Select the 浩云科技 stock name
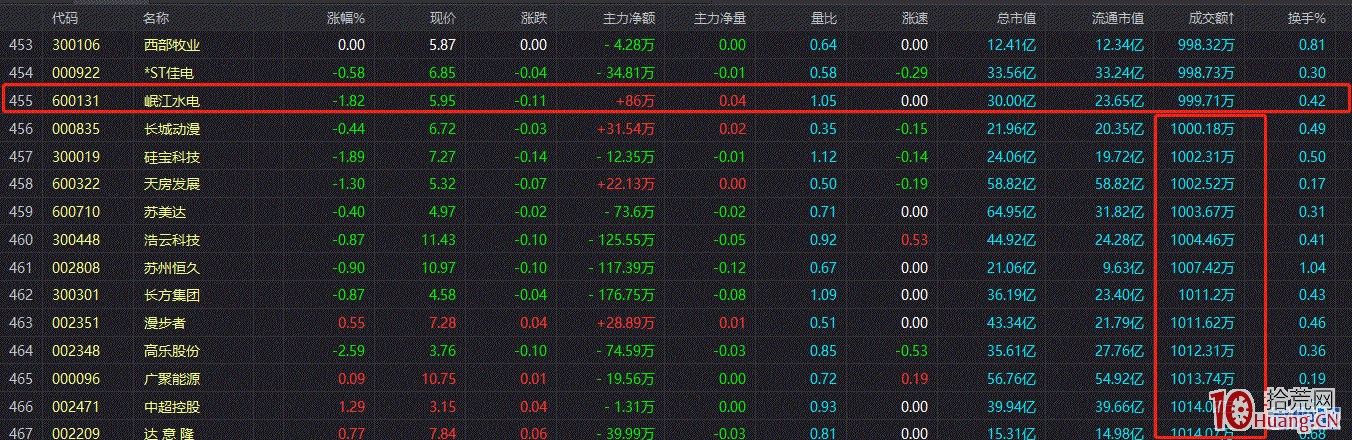This screenshot has height=440, width=1352. click(172, 240)
